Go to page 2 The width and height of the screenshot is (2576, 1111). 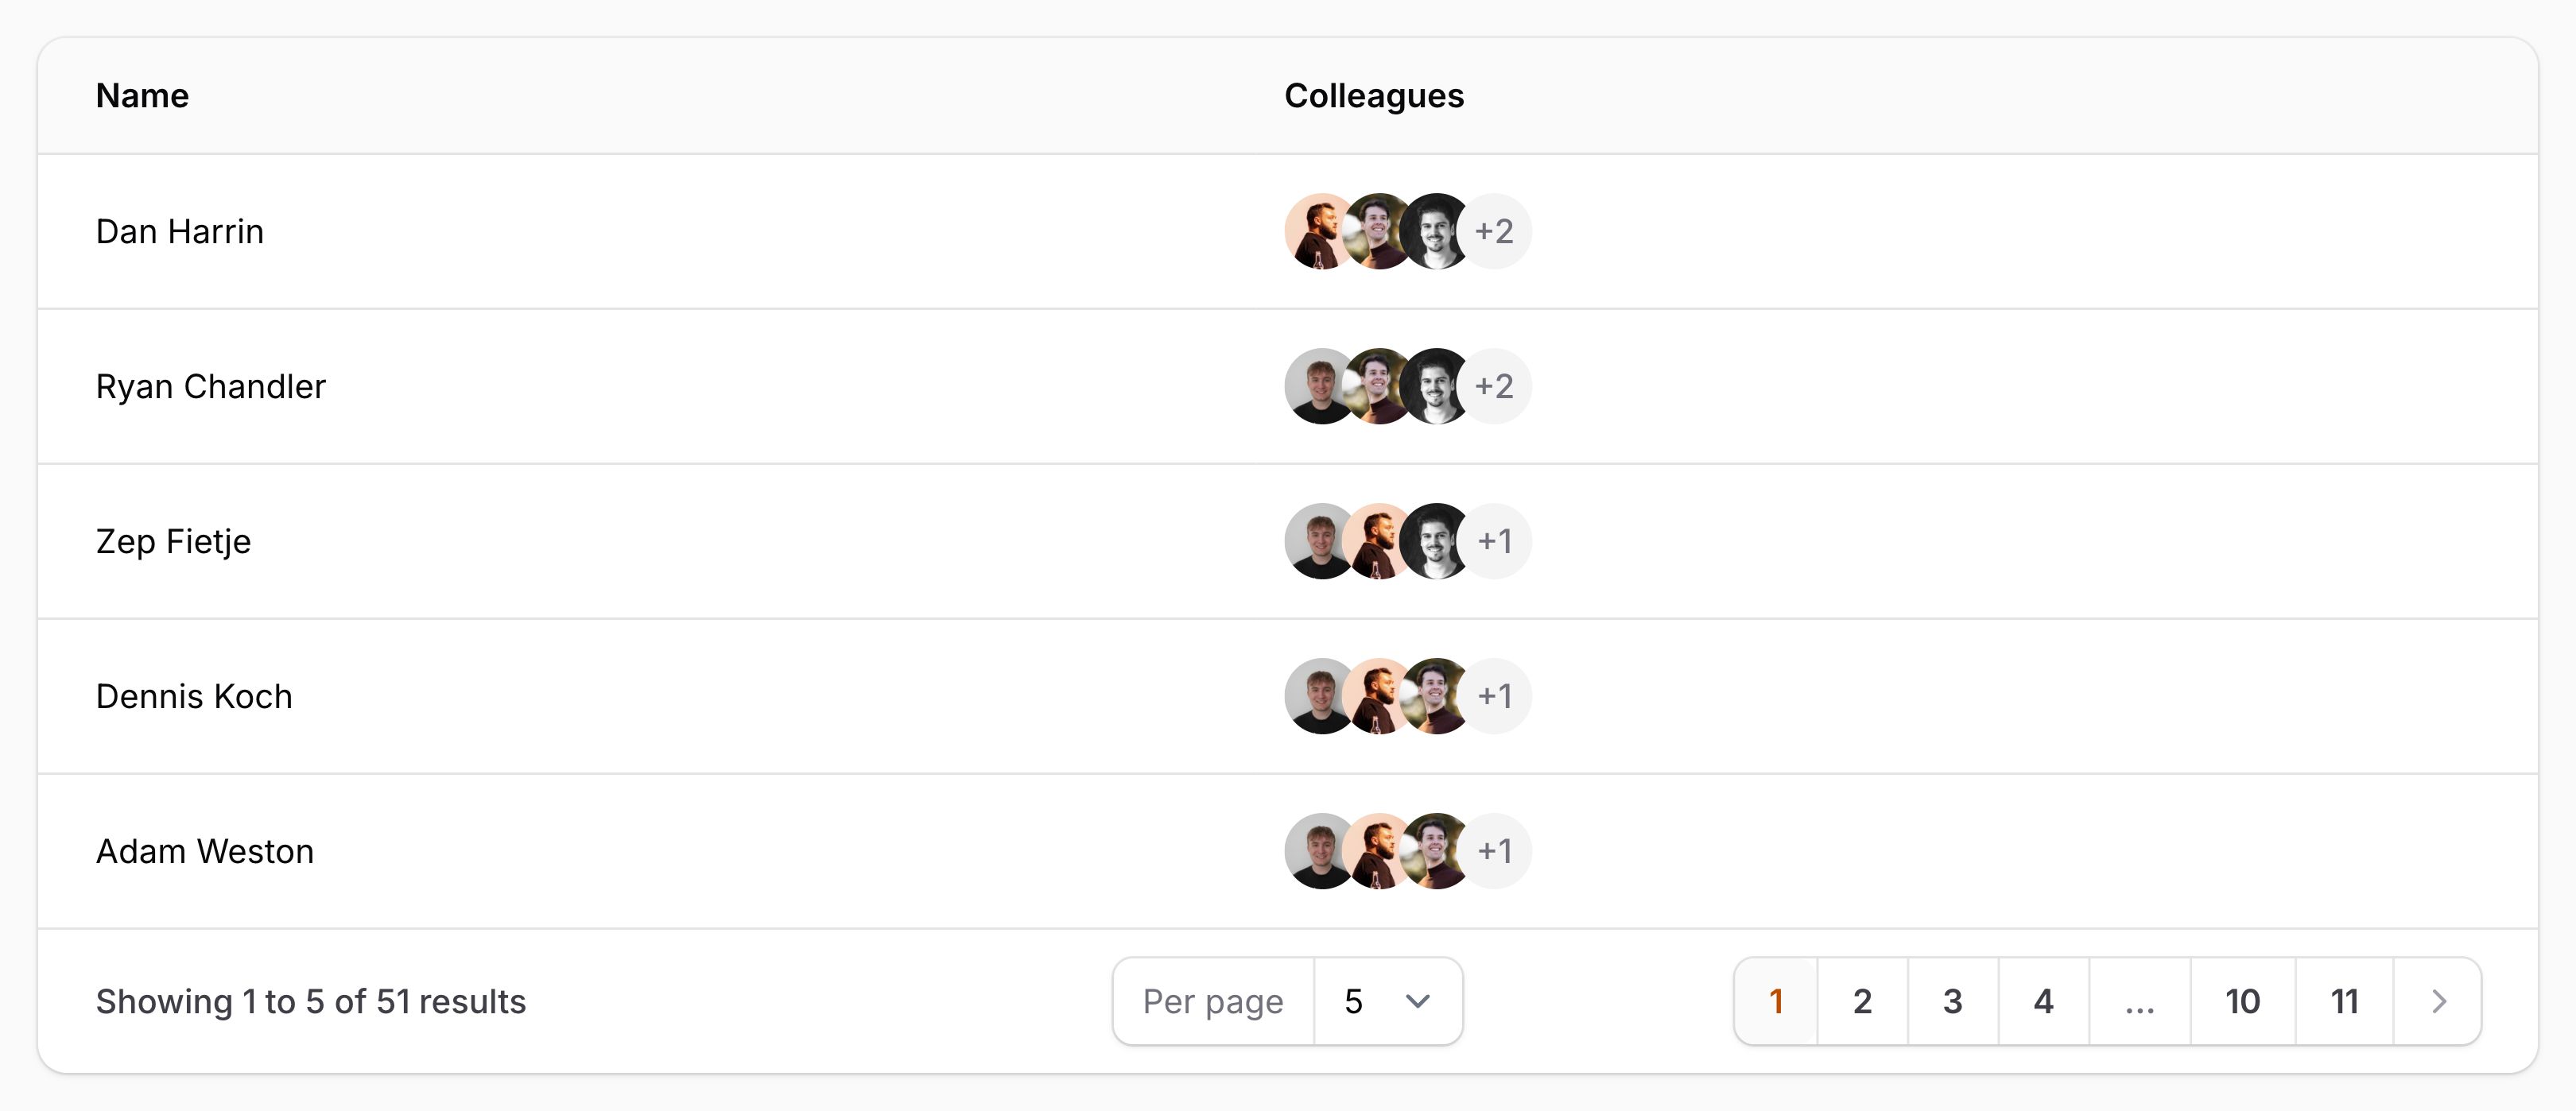[1862, 1001]
